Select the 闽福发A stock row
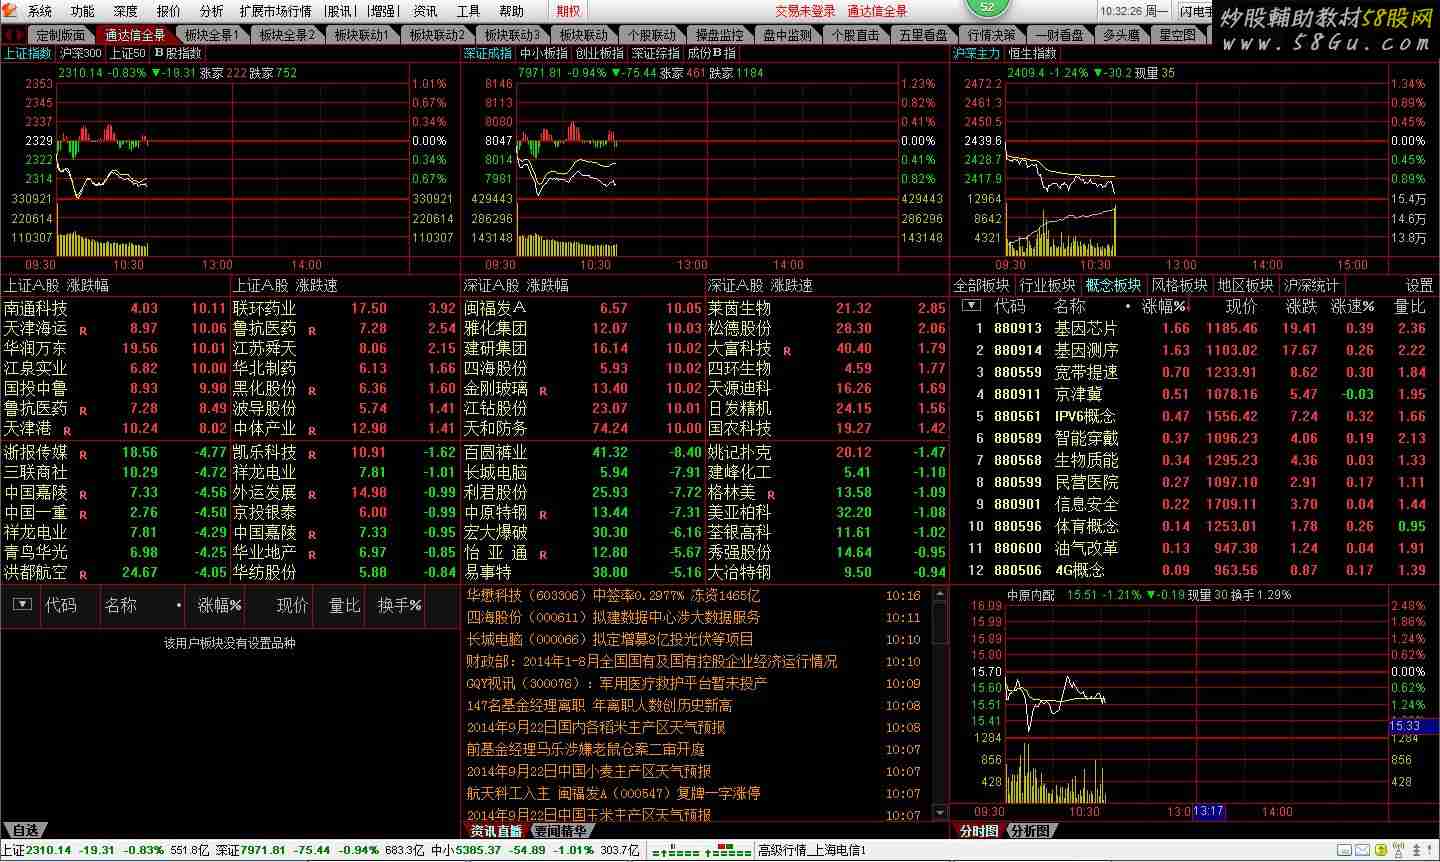This screenshot has width=1440, height=862. (x=583, y=309)
